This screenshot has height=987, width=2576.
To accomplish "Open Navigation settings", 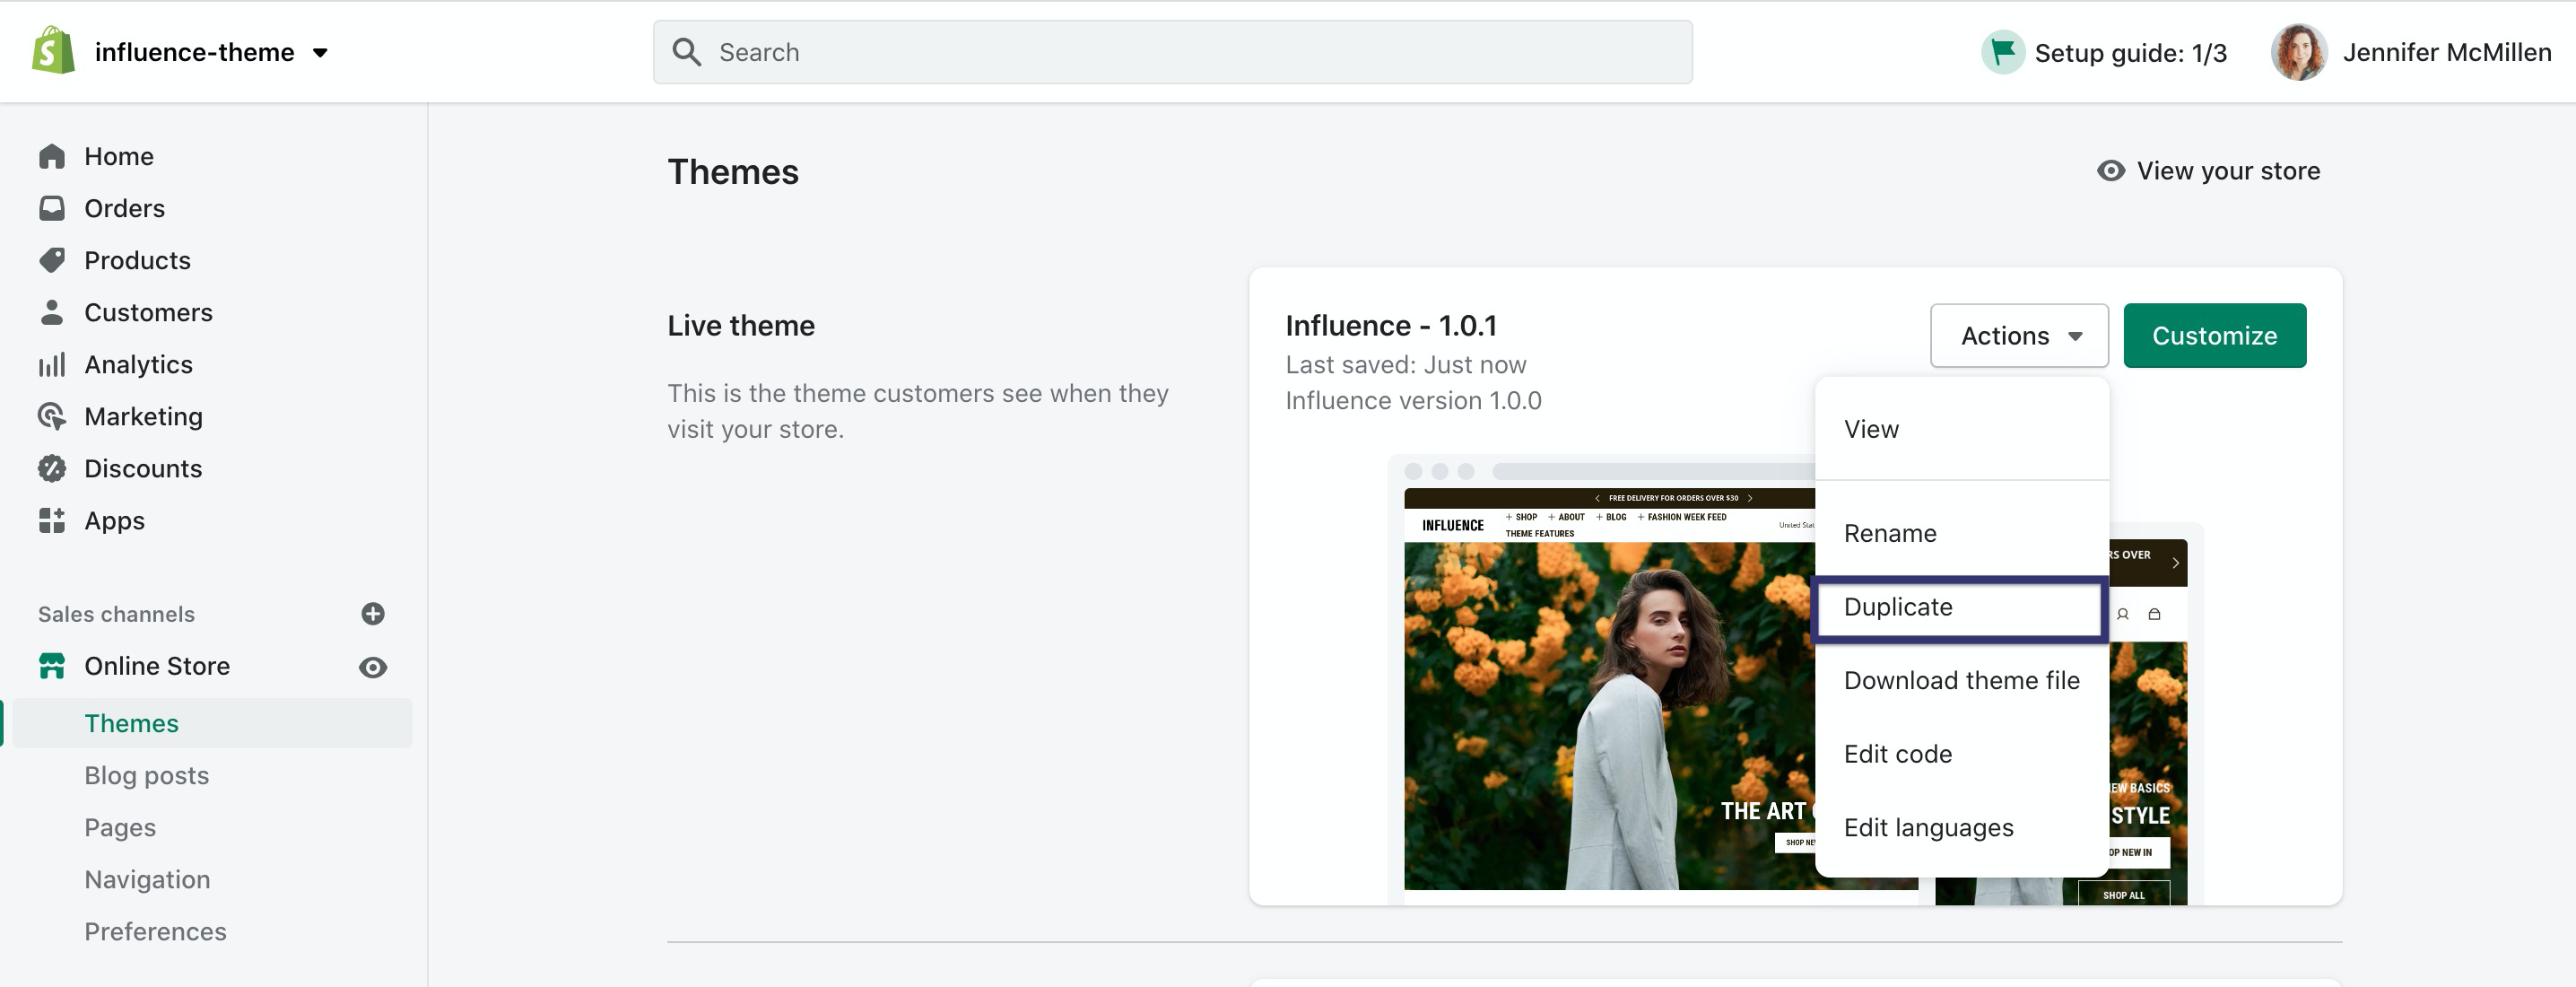I will coord(147,879).
